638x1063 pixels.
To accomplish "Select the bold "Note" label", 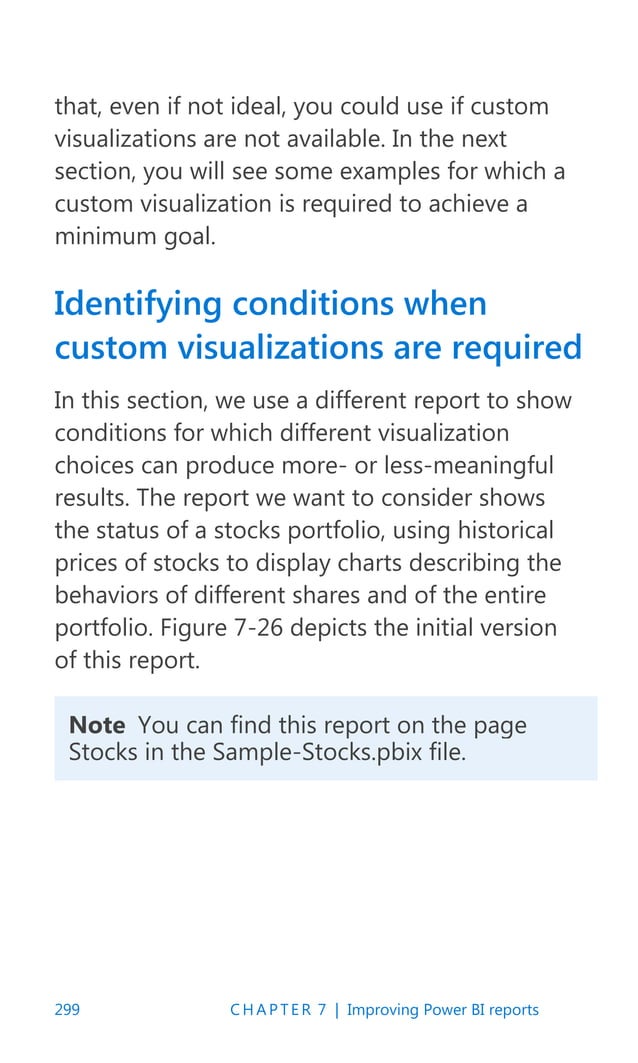I will [x=97, y=725].
